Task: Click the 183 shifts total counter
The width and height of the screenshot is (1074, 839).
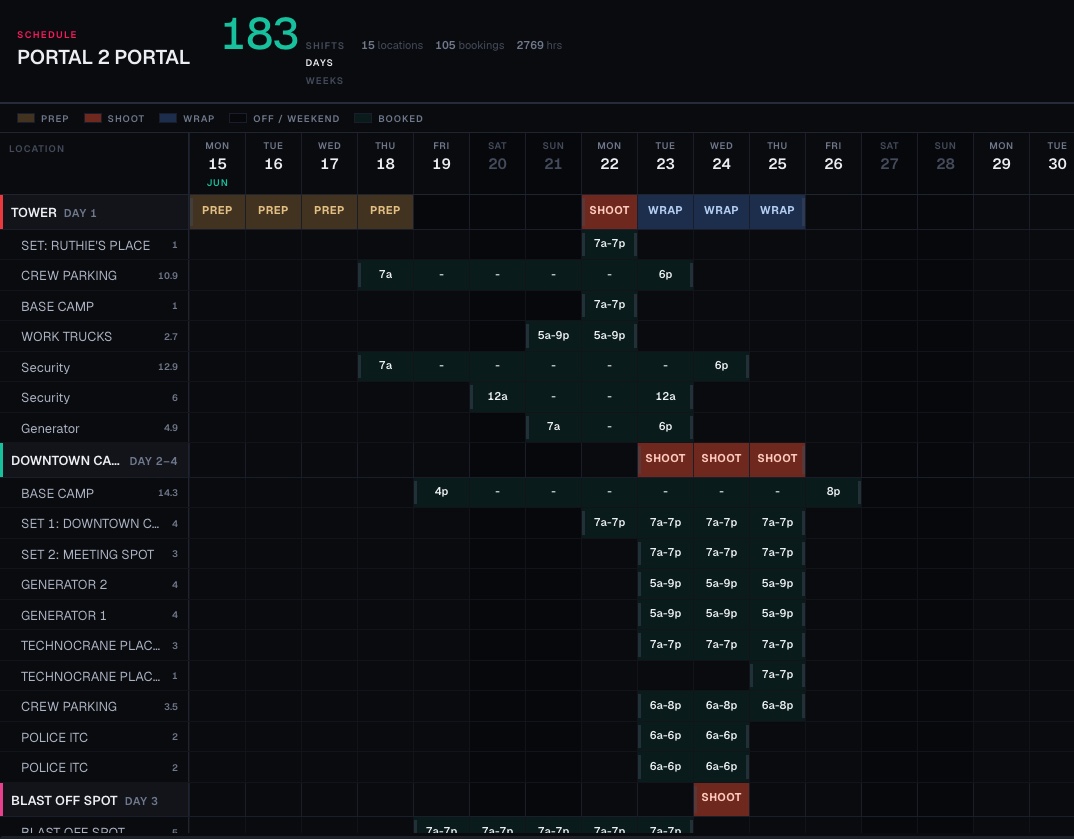Action: point(260,34)
